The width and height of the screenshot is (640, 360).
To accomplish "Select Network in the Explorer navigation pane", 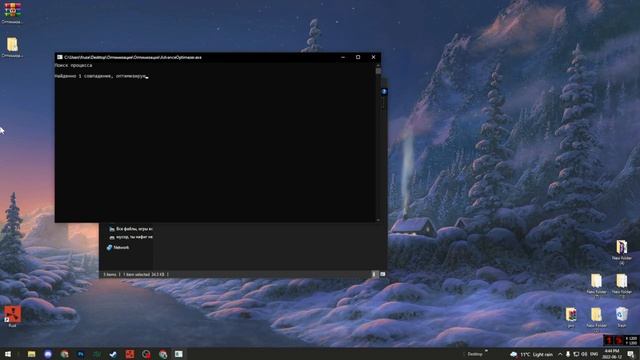I will coord(118,247).
